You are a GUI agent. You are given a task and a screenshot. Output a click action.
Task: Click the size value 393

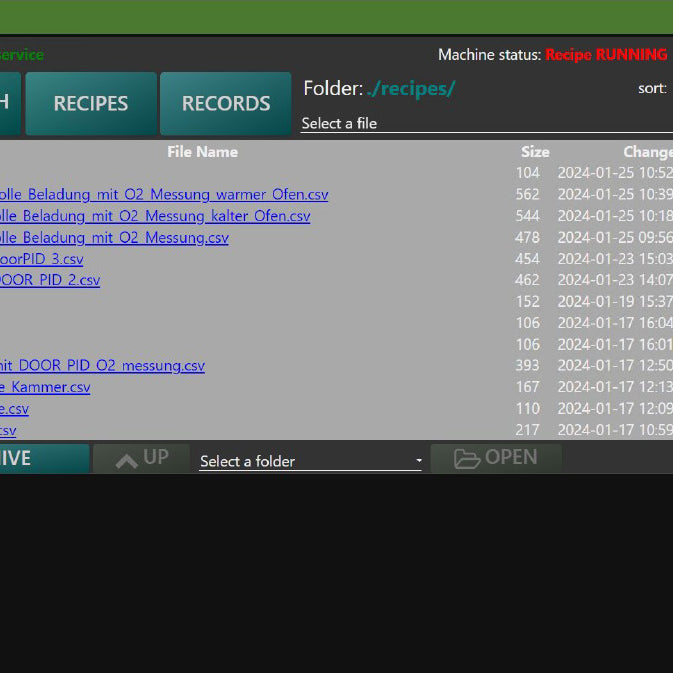pos(527,365)
